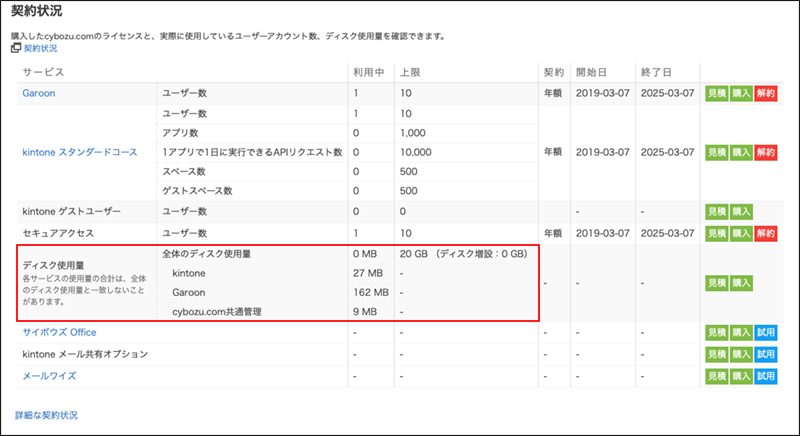Click 見積 for kintone ゲストユーザー
The image size is (800, 436).
pos(716,212)
